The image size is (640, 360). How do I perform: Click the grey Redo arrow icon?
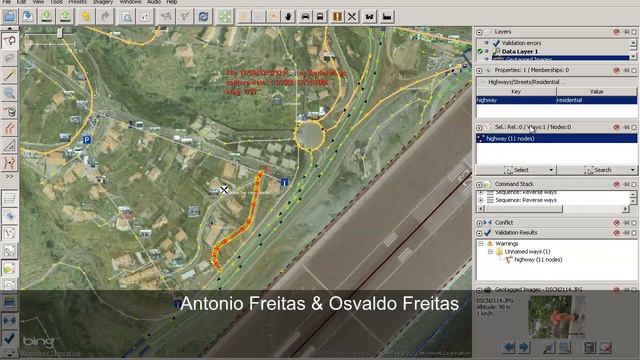(104, 17)
